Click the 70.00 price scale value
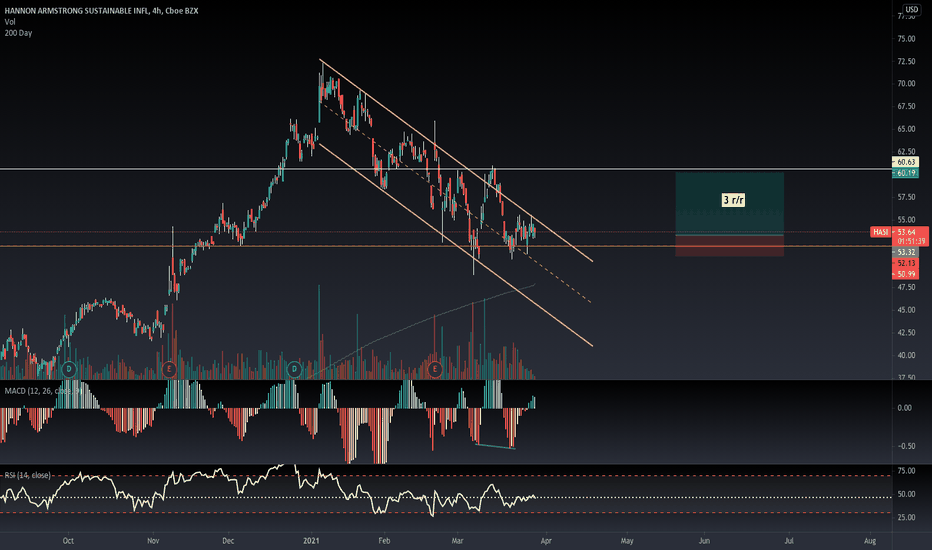Screen dimensions: 932x550 point(906,84)
